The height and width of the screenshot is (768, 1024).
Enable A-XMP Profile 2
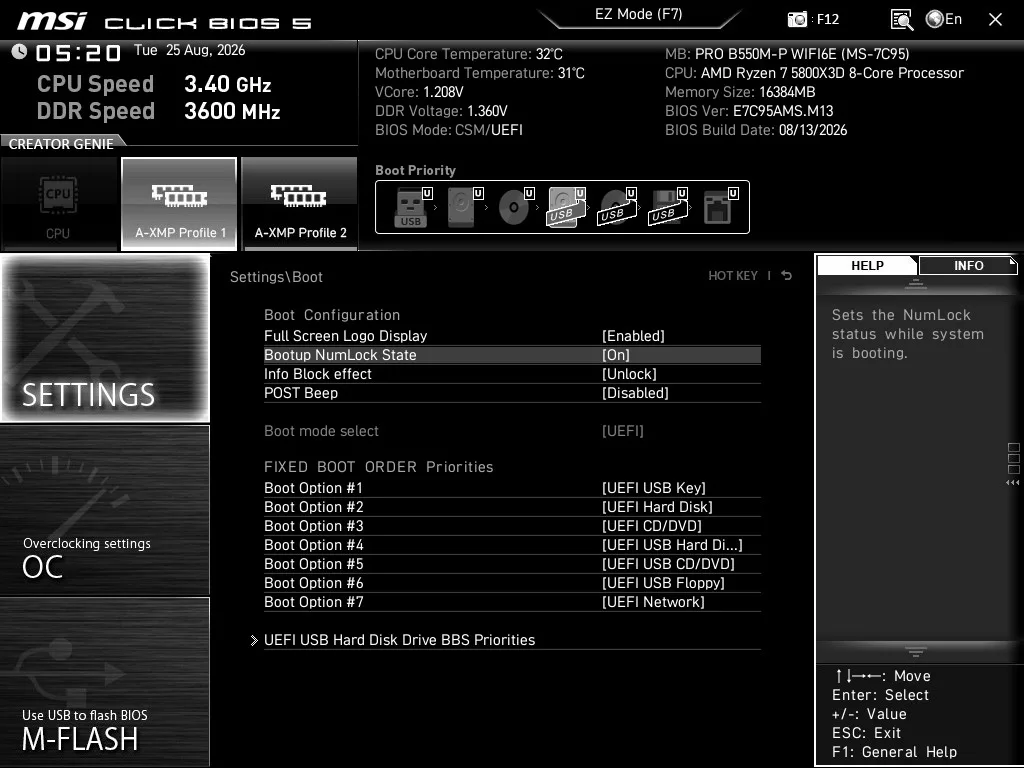click(x=299, y=204)
